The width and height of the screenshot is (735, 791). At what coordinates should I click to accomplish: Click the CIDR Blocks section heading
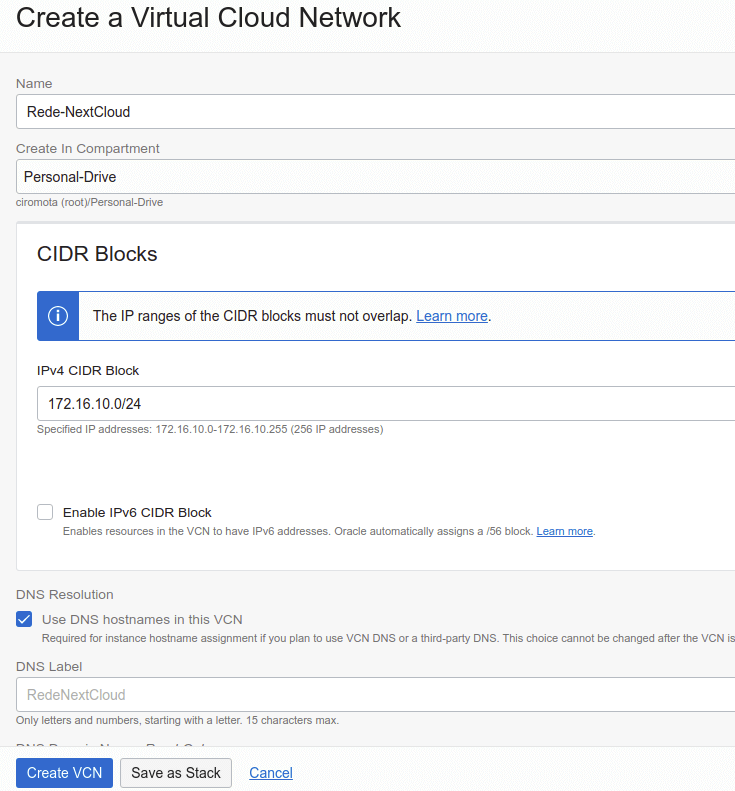click(97, 254)
